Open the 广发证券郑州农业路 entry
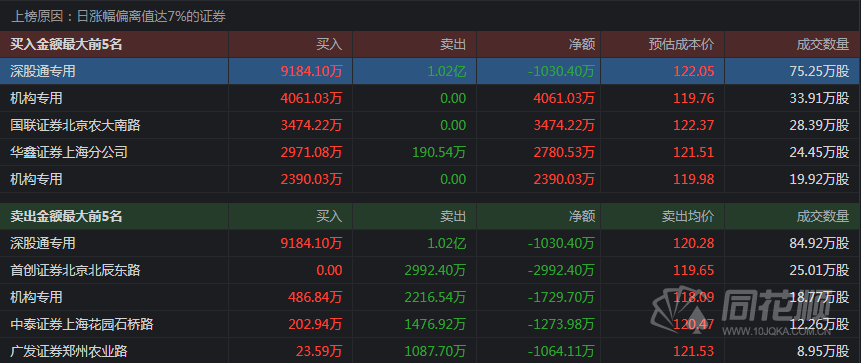 click(x=69, y=351)
